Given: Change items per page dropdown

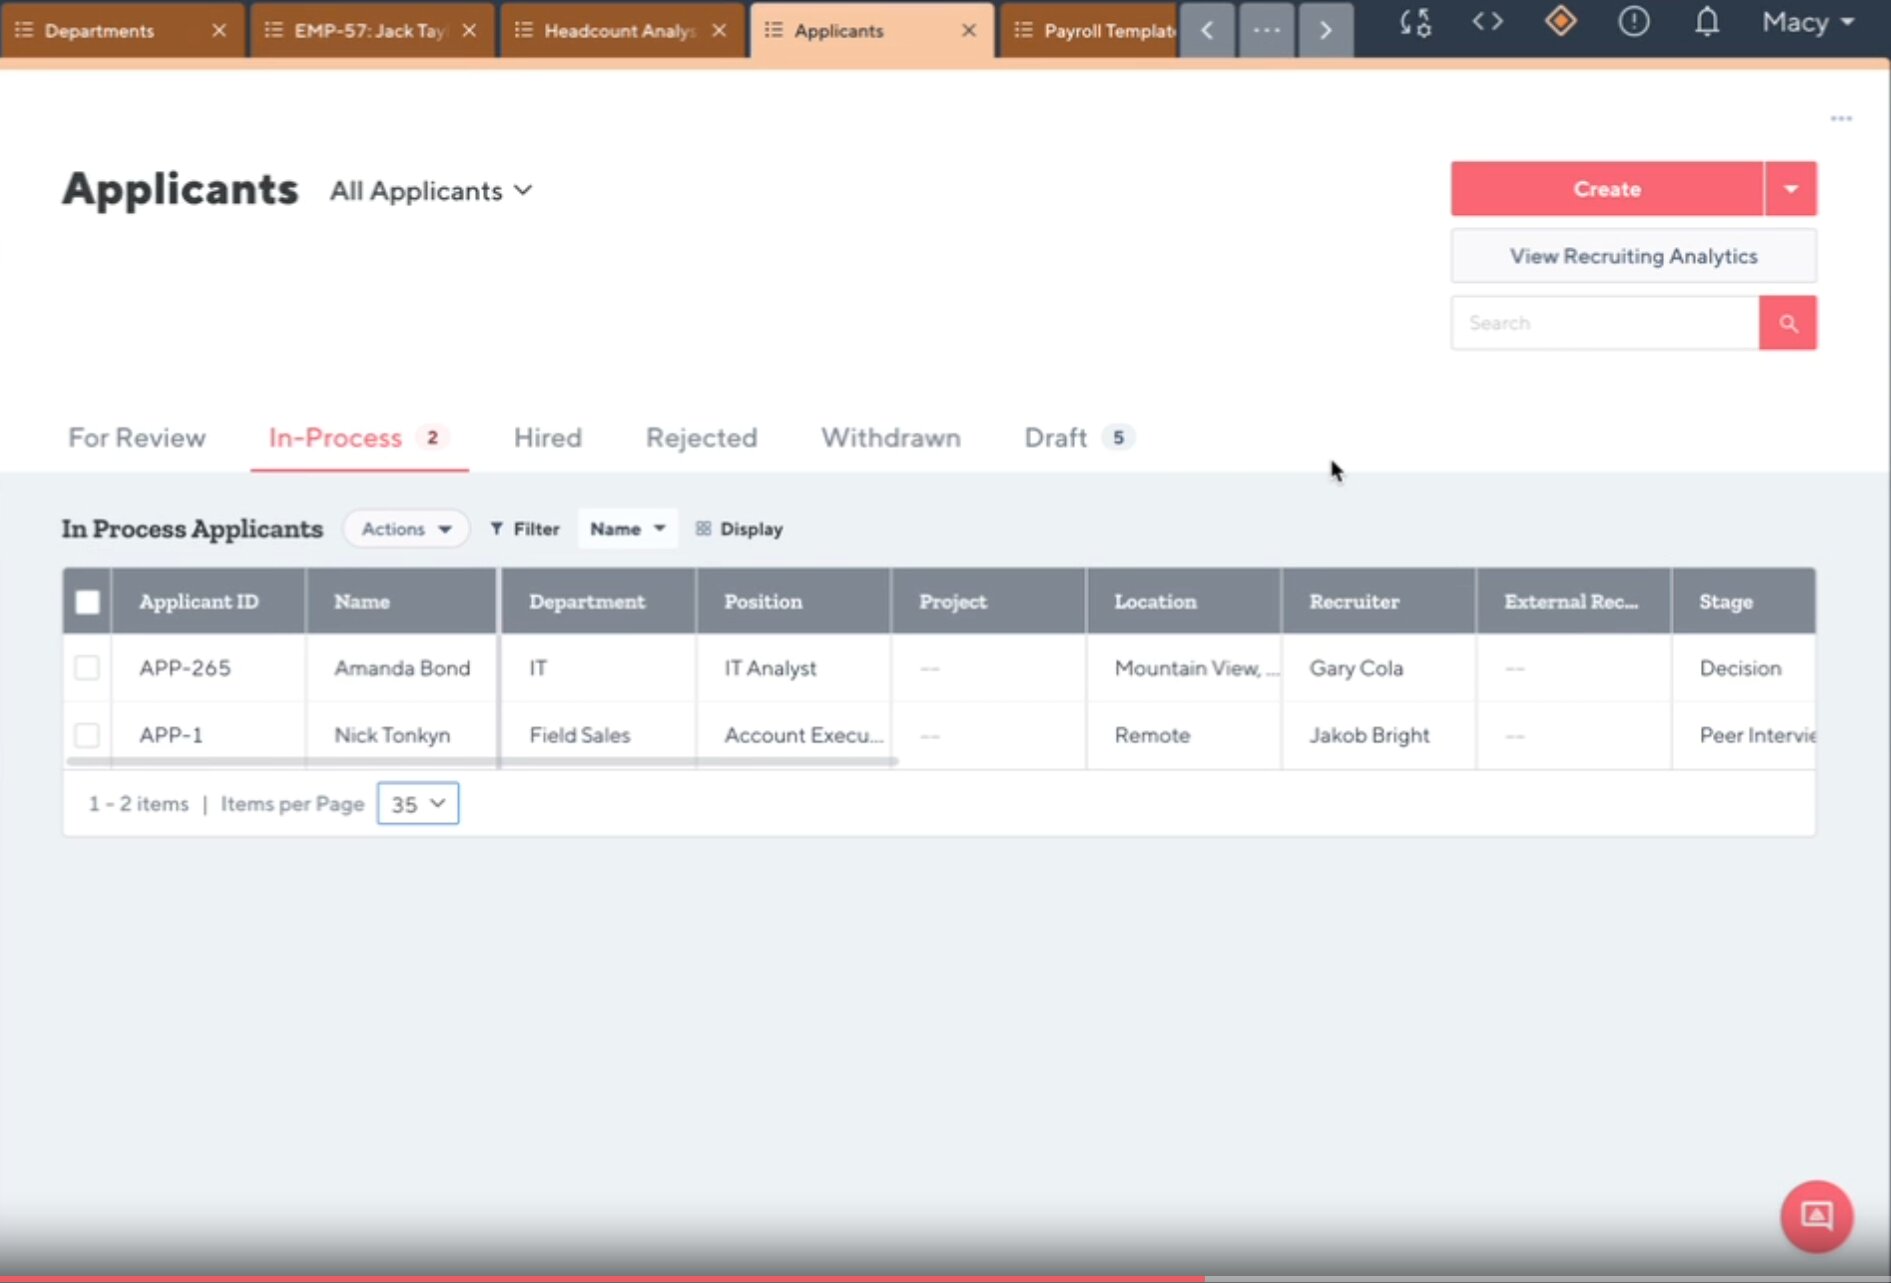Looking at the screenshot, I should (x=418, y=804).
